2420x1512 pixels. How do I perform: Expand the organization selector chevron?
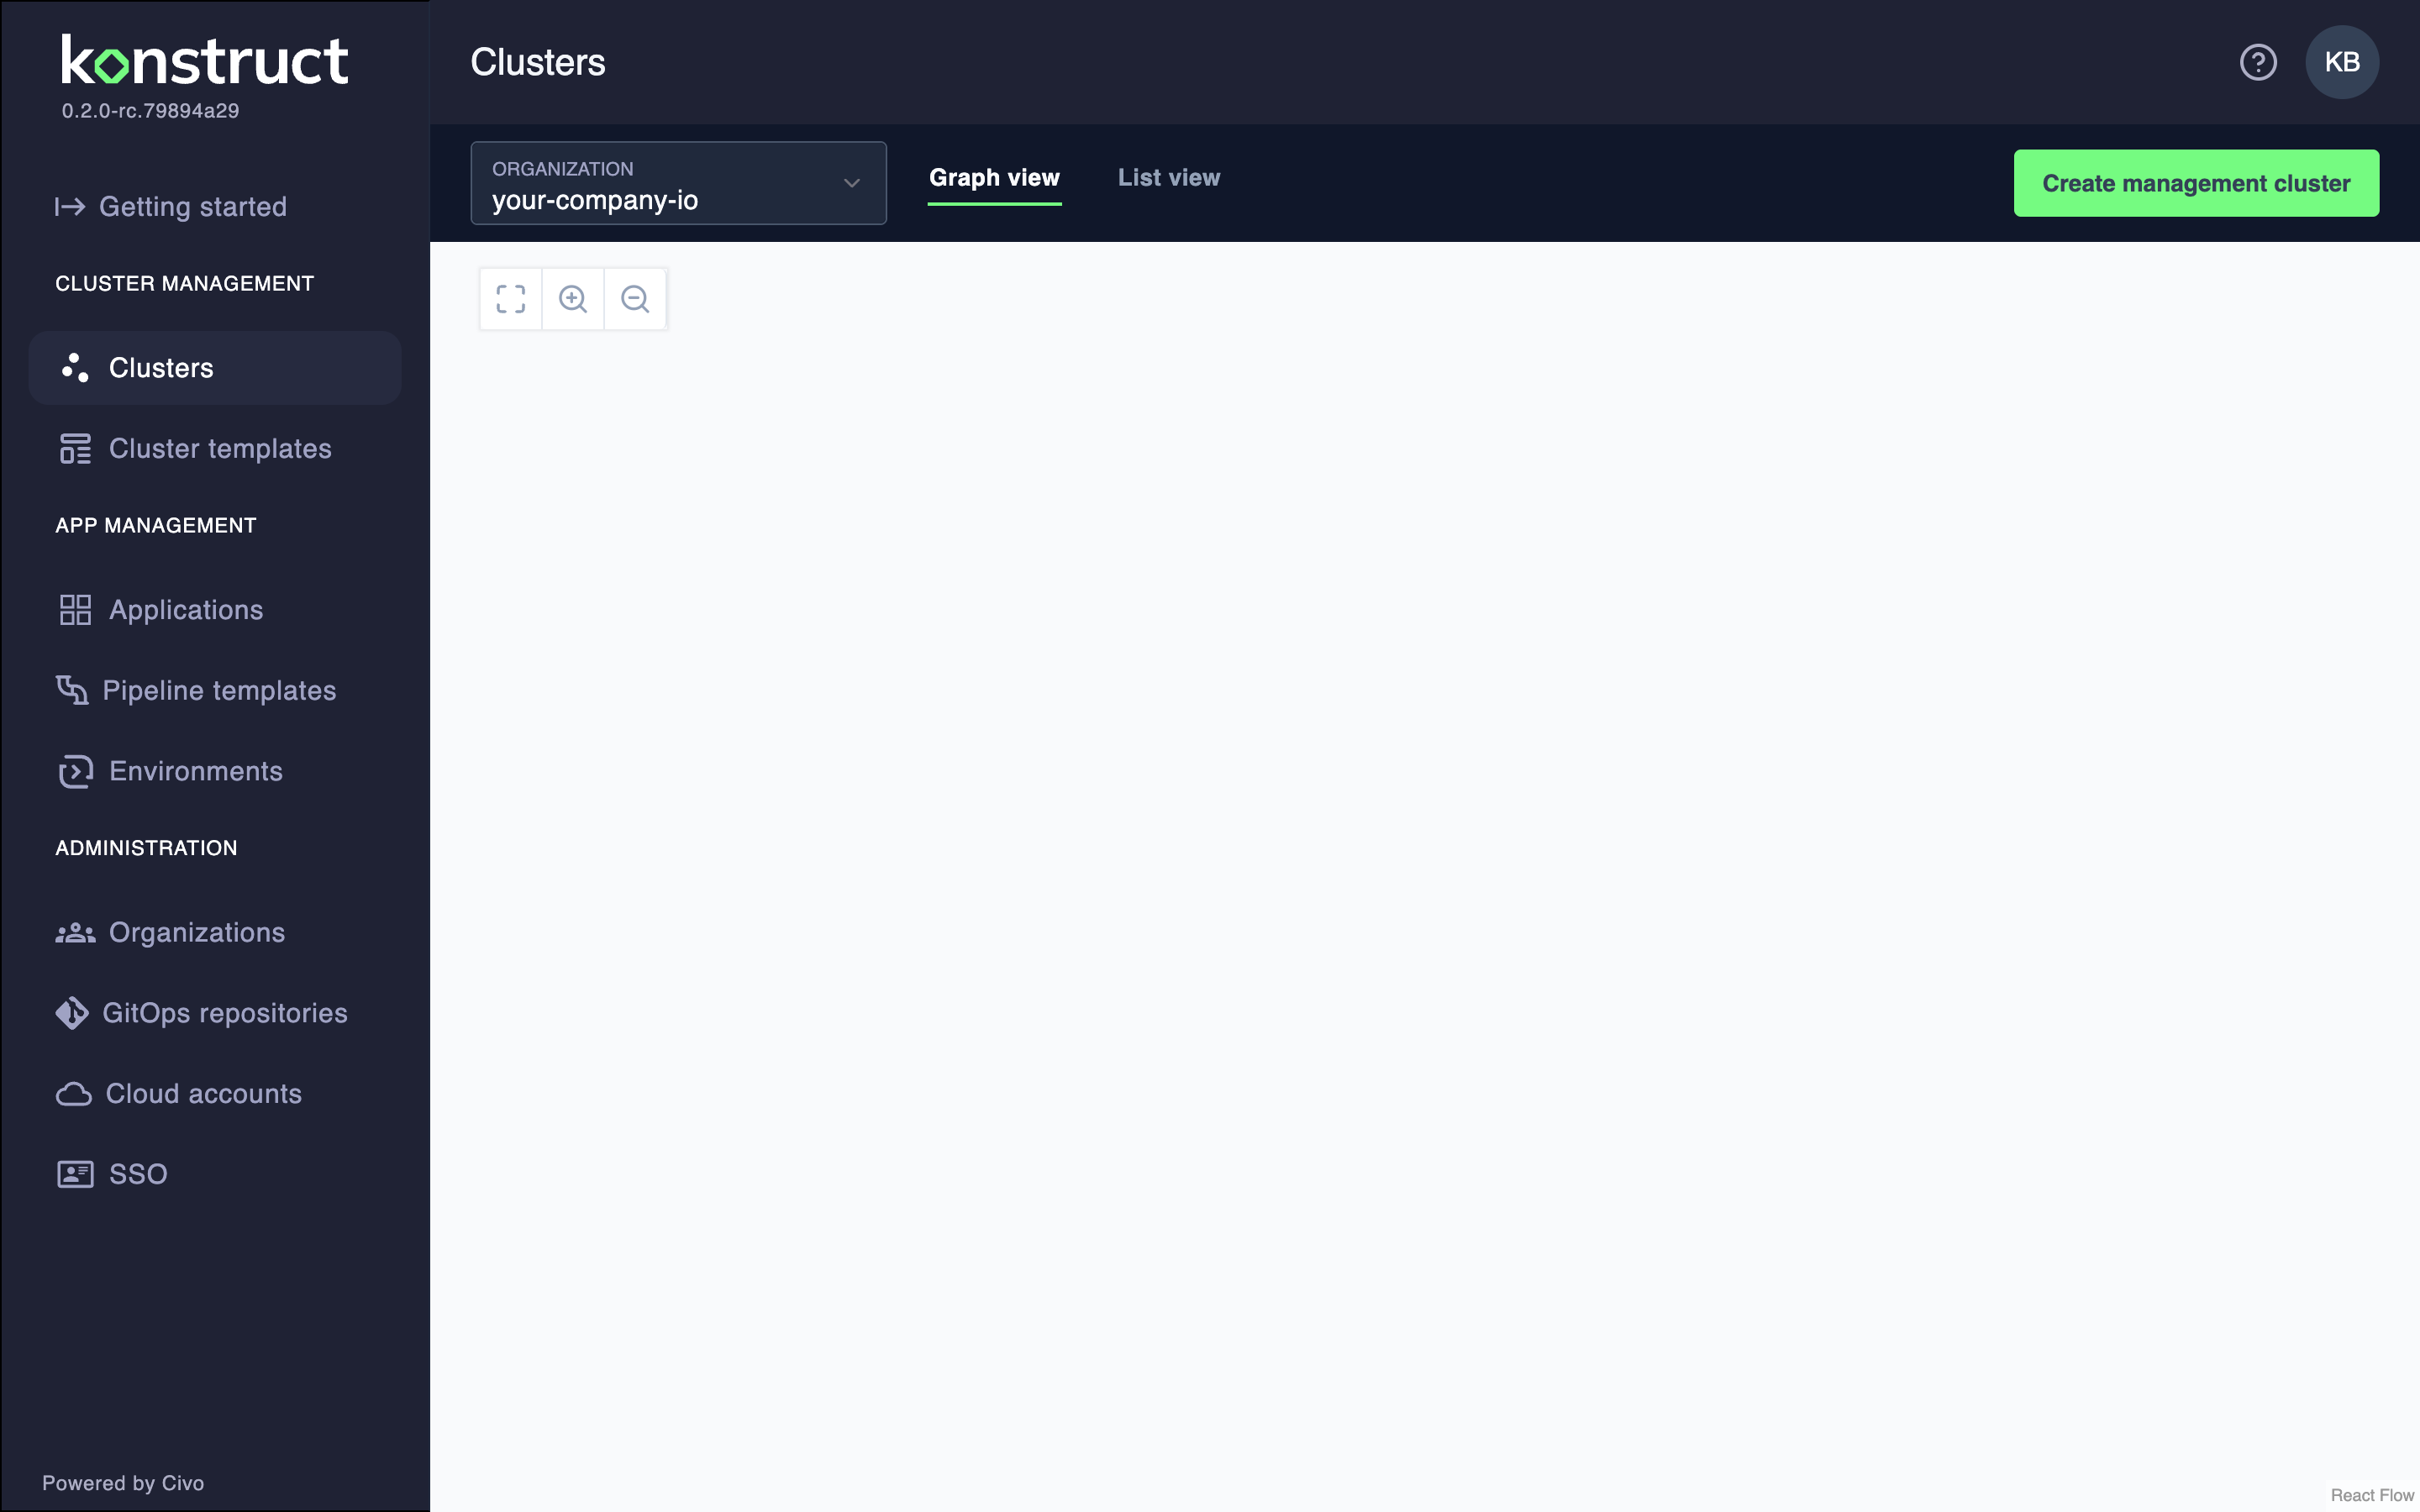[851, 183]
